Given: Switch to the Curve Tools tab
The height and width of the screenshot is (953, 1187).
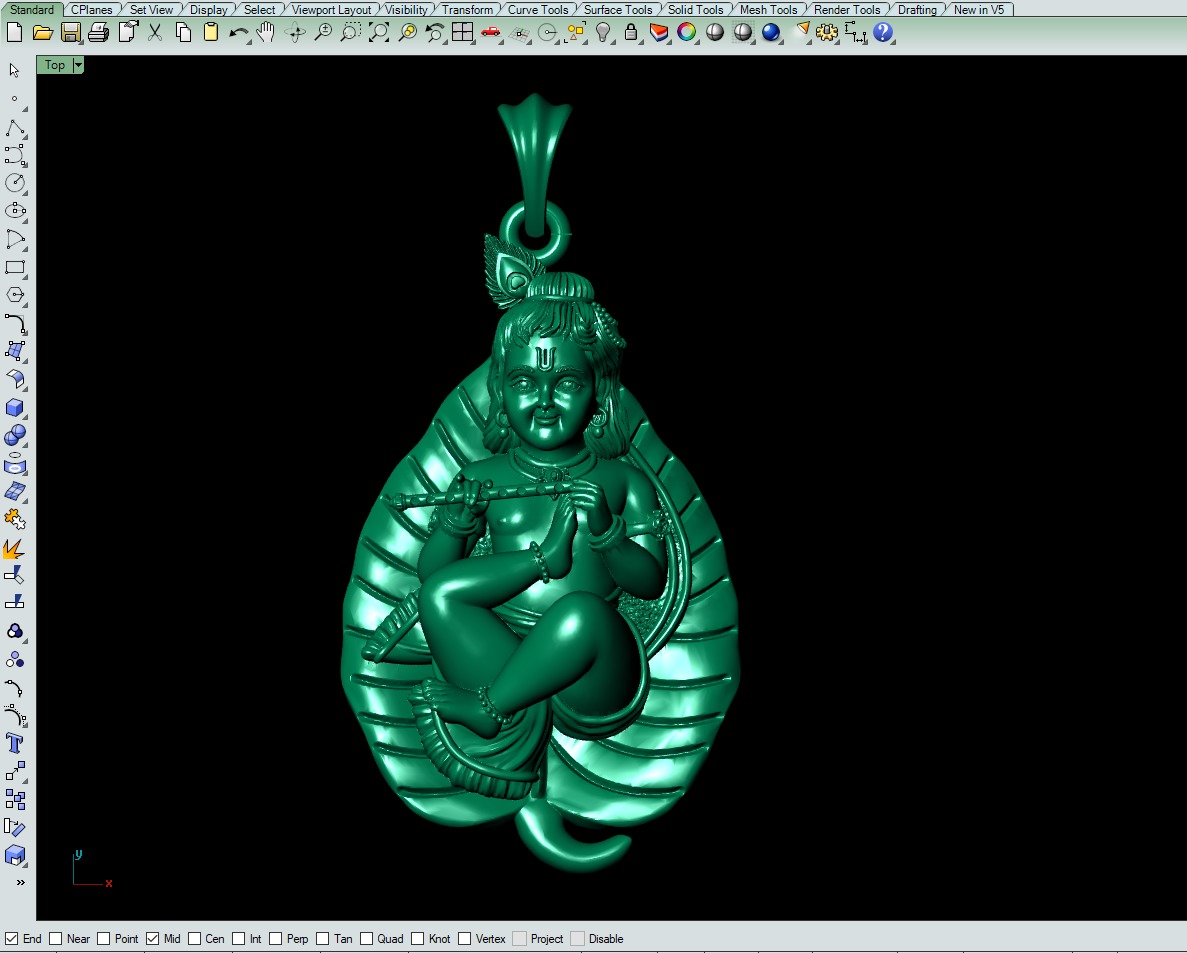Looking at the screenshot, I should coord(537,10).
